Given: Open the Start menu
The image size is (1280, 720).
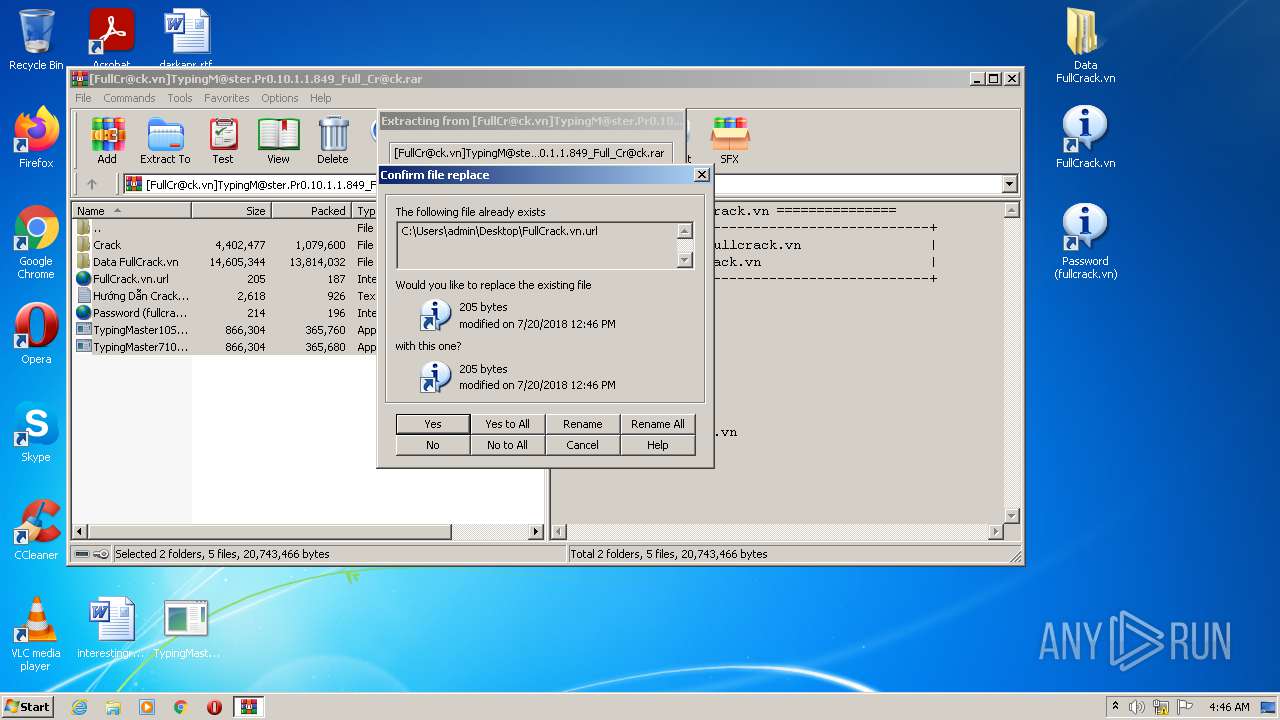Looking at the screenshot, I should pos(27,707).
